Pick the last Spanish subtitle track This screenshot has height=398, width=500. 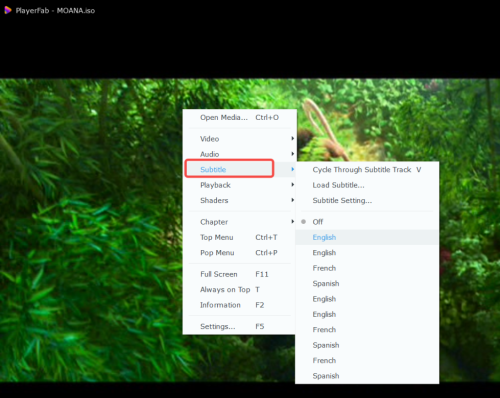coord(367,376)
